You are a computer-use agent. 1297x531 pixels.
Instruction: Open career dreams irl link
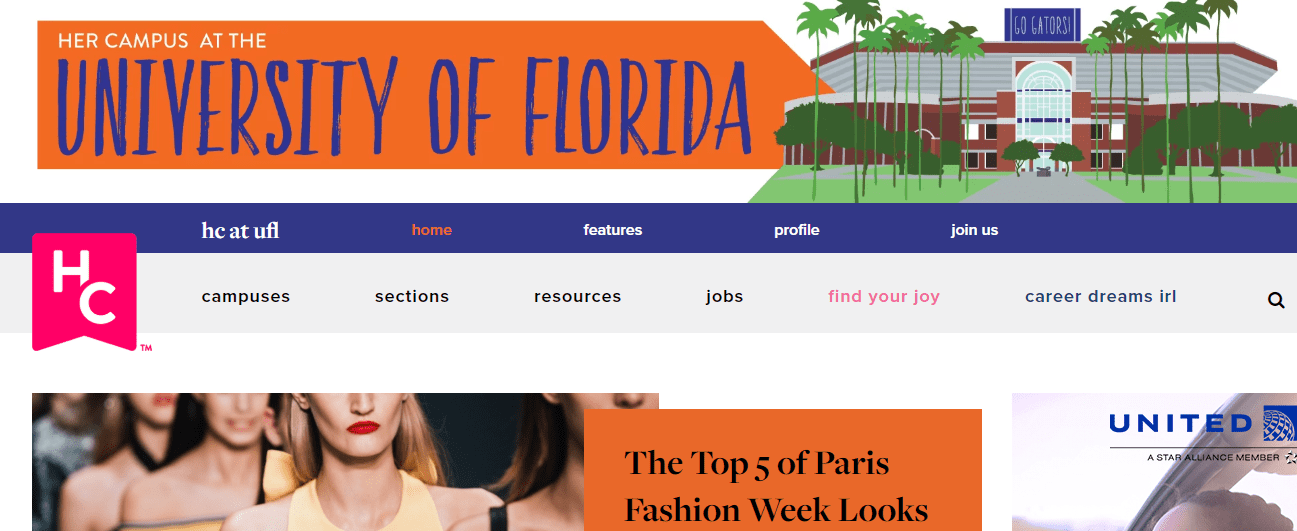(1101, 296)
